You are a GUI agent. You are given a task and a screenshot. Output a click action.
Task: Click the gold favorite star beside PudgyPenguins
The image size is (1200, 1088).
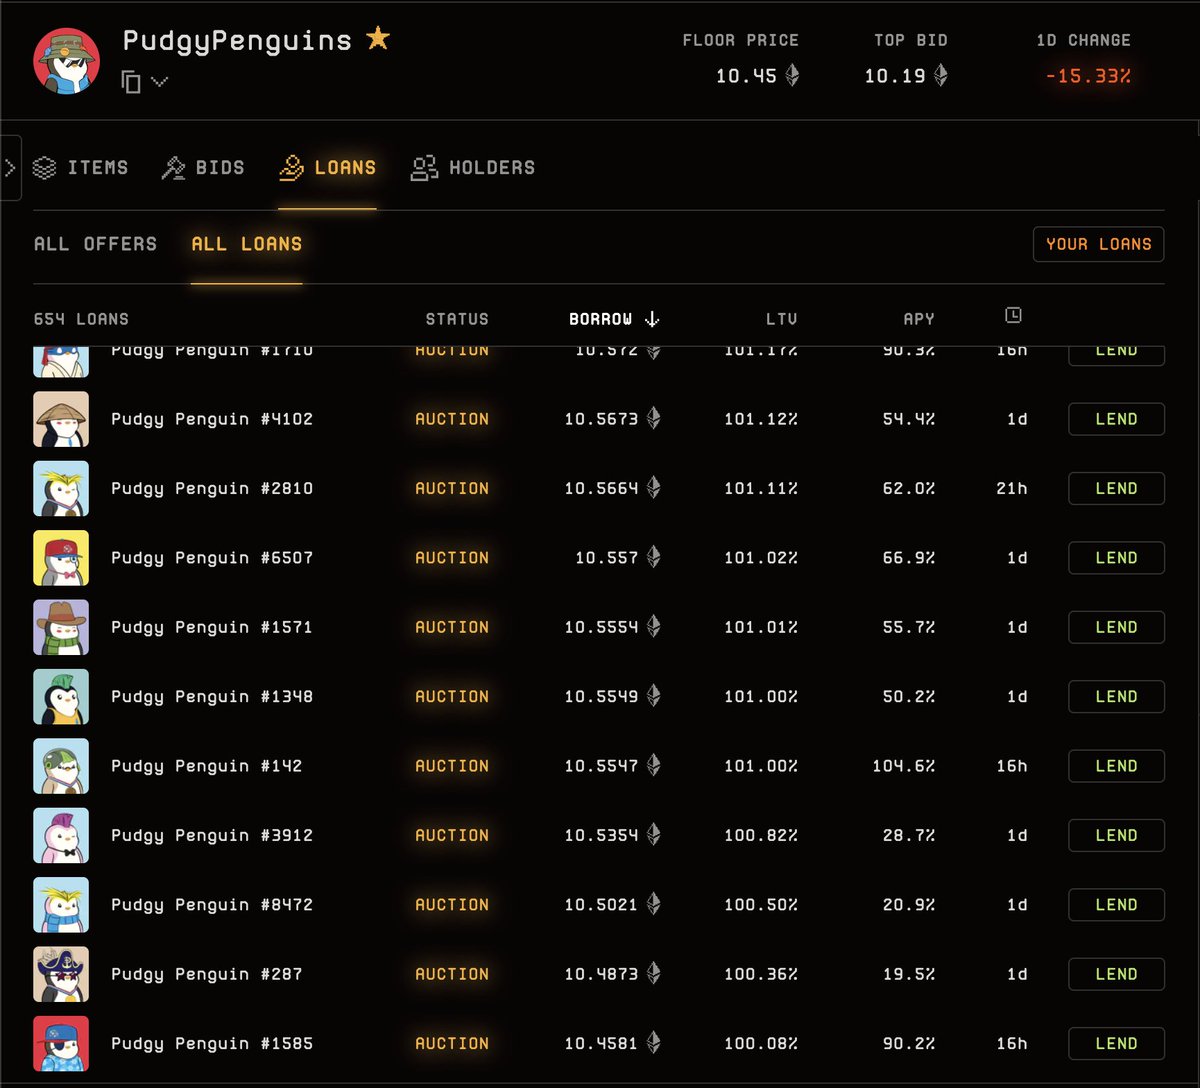pos(377,39)
